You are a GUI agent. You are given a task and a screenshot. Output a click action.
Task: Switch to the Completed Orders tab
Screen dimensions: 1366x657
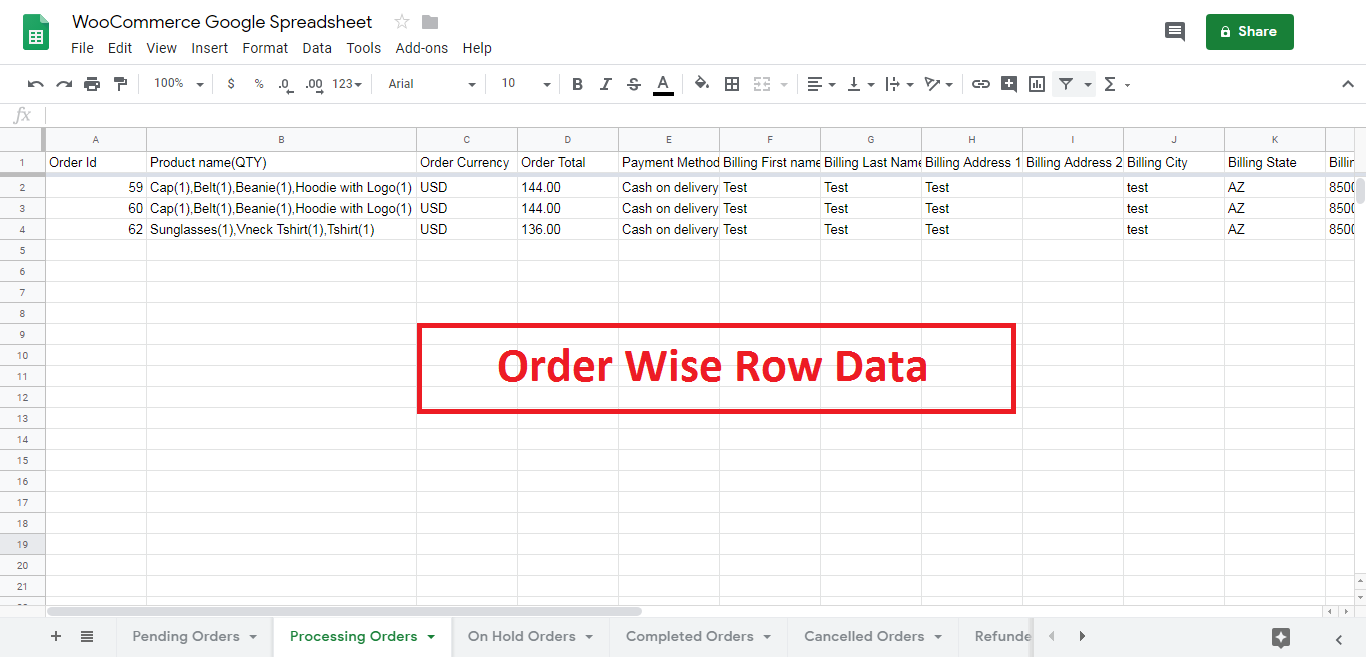(x=689, y=636)
